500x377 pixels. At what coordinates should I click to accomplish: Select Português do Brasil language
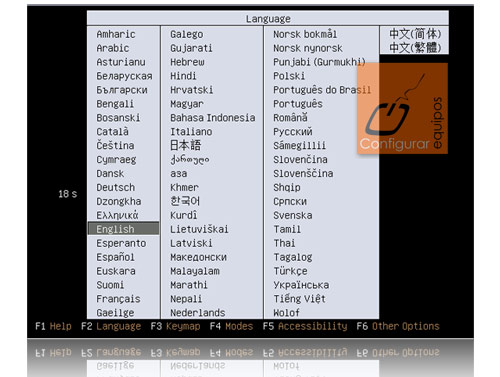[322, 90]
